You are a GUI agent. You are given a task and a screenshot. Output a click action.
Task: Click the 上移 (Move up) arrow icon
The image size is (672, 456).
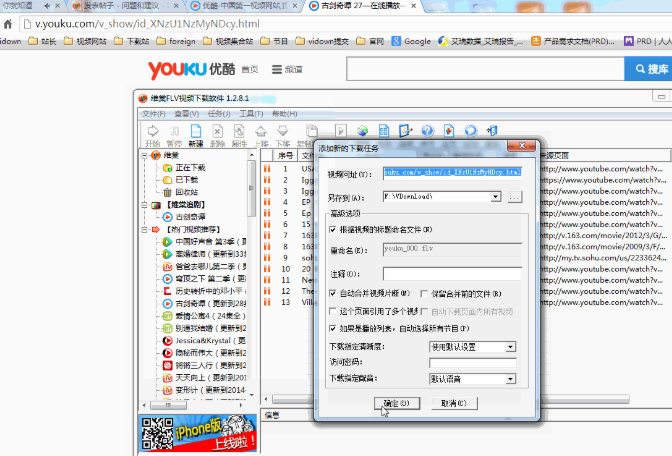261,133
